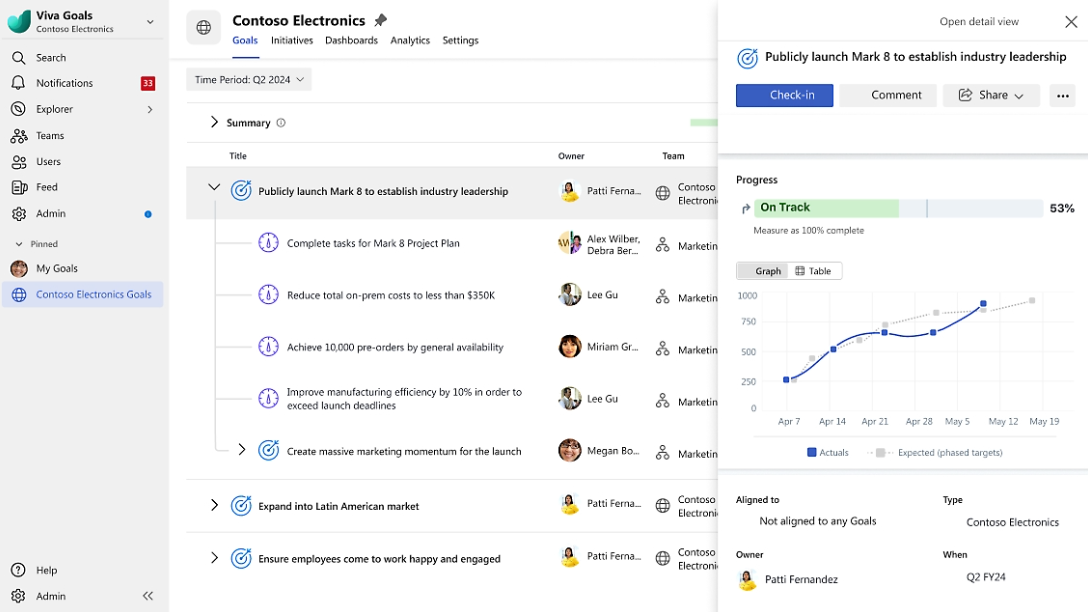Click Open detail view link
Viewport: 1088px width, 612px height.
click(979, 22)
